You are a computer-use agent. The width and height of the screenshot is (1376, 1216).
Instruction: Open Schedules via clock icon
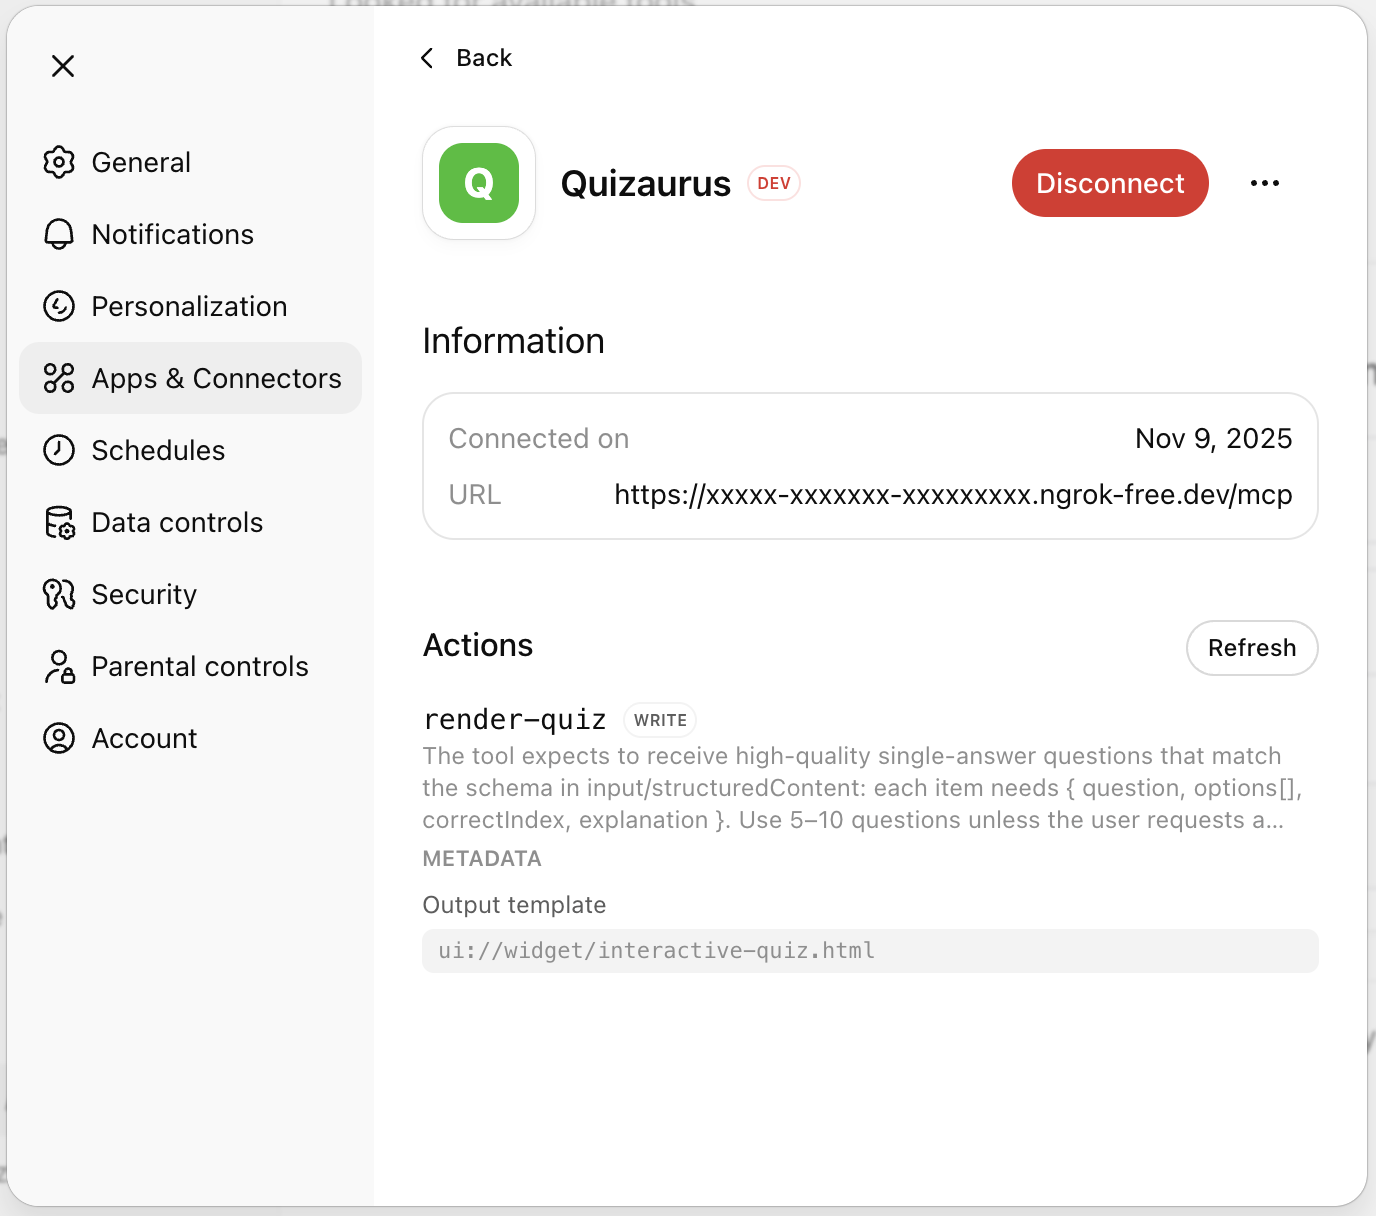(59, 450)
